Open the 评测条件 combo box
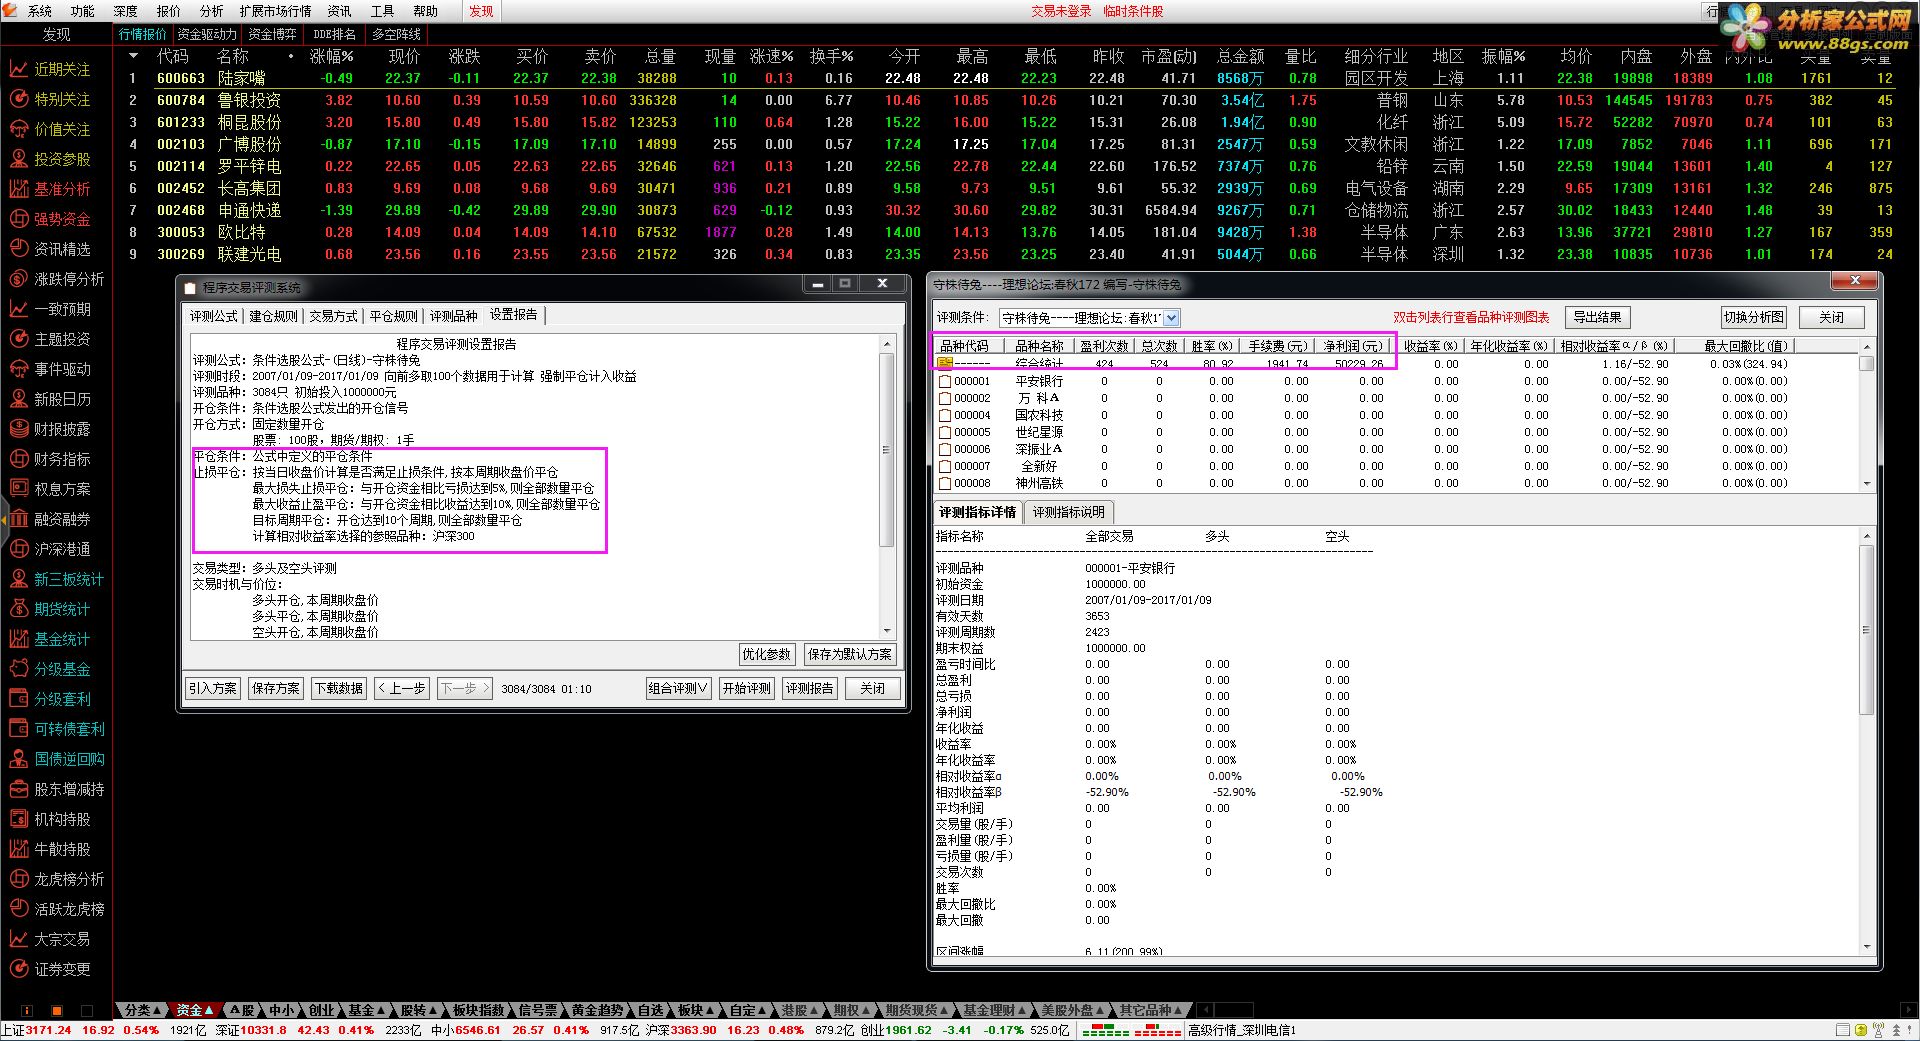1920x1041 pixels. pyautogui.click(x=1090, y=318)
